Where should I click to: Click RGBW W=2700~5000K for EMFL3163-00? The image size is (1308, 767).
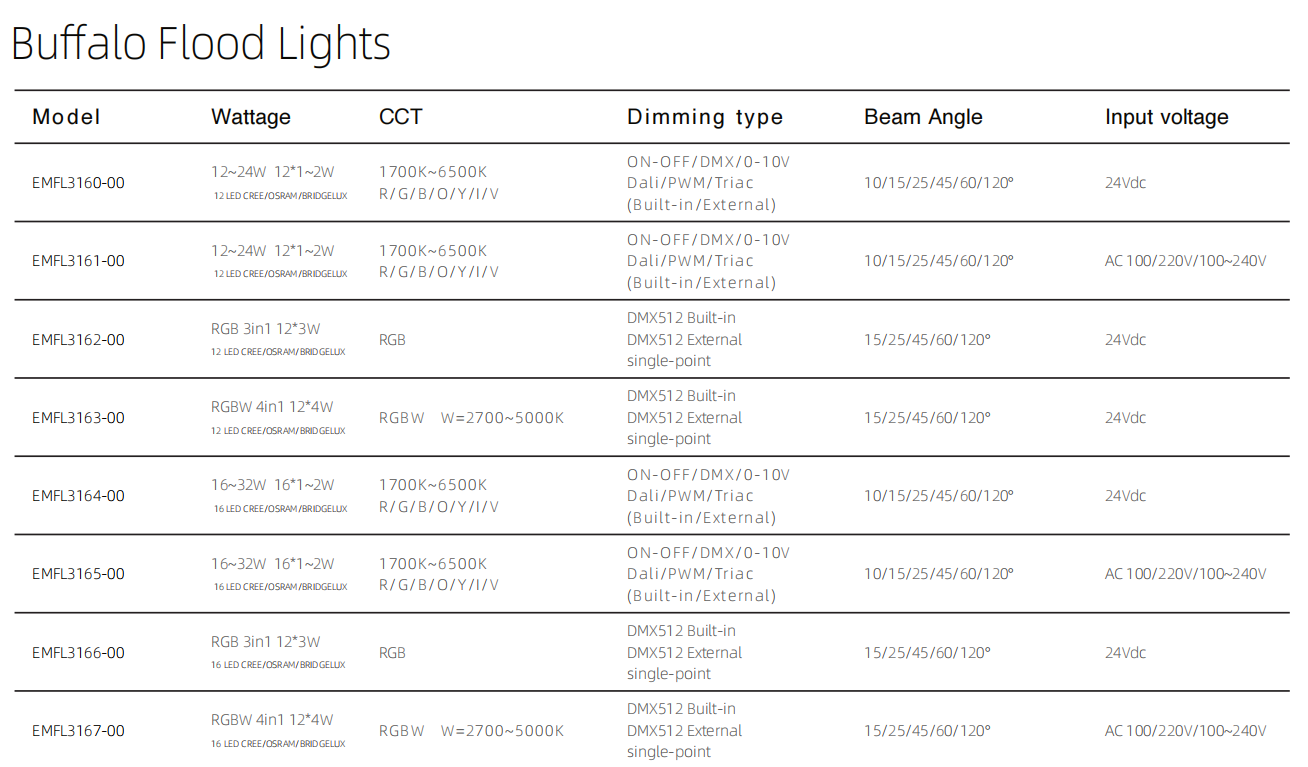(471, 418)
